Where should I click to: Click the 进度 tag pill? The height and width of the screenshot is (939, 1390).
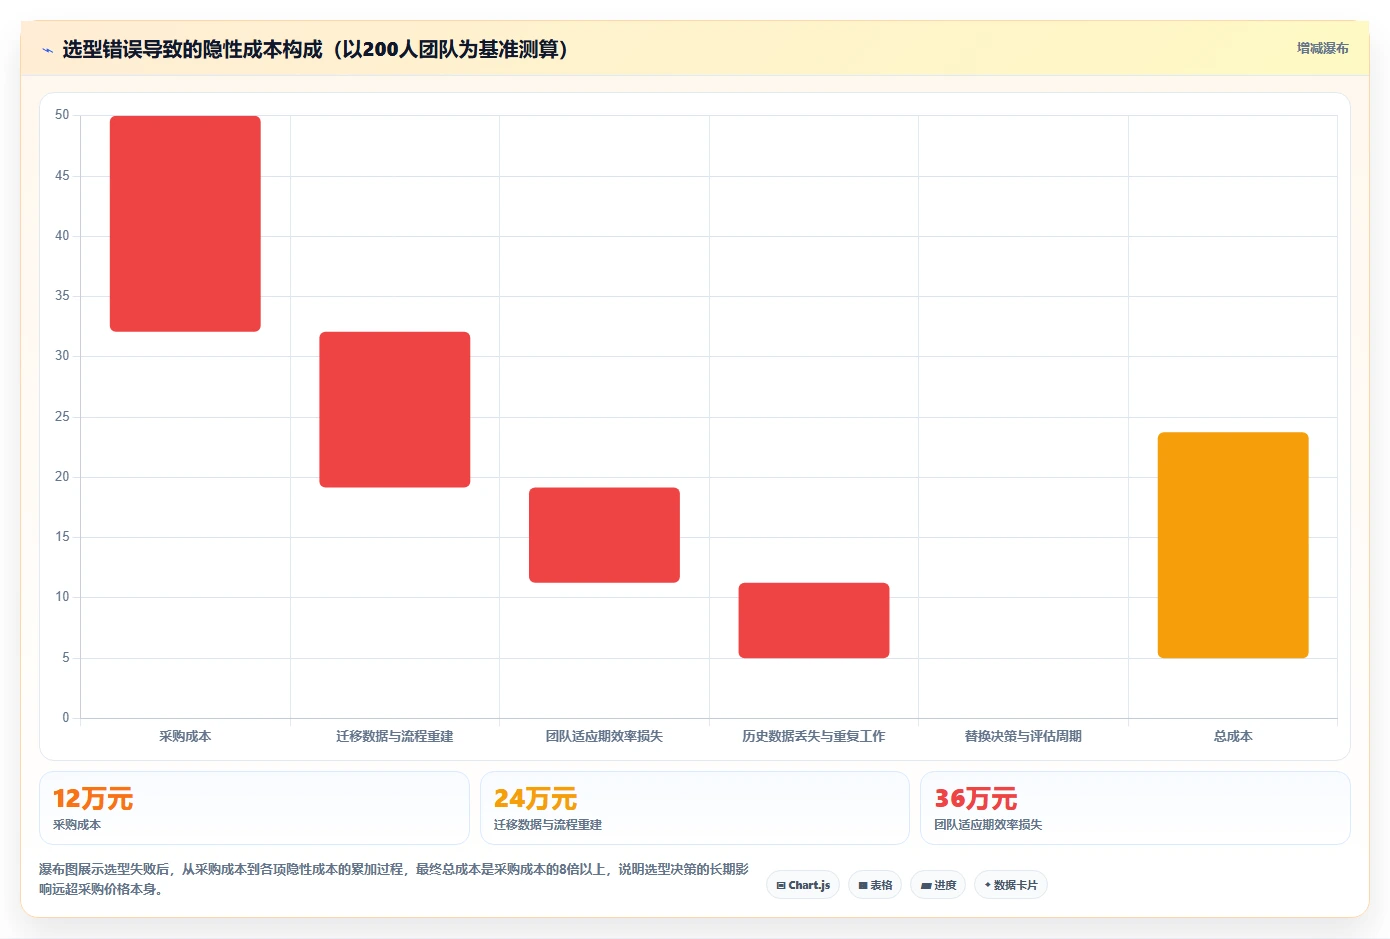938,885
